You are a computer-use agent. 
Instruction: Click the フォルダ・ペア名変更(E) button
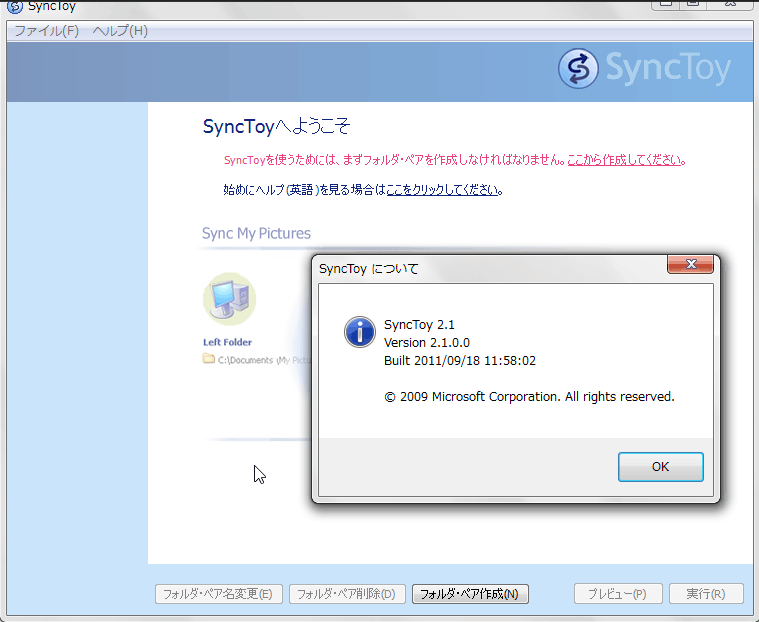click(x=218, y=594)
